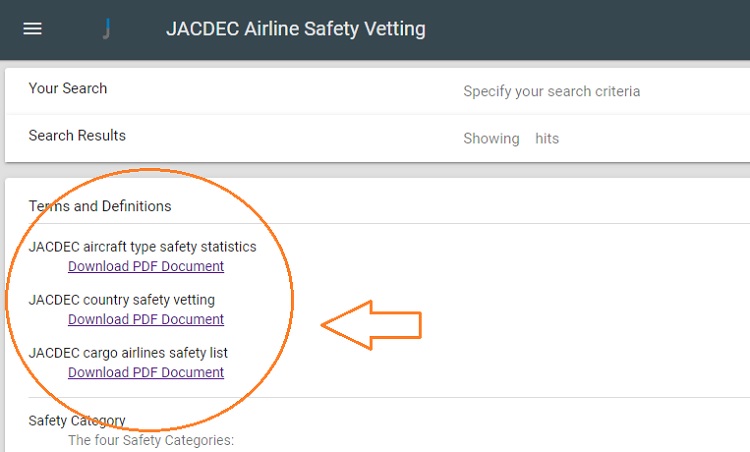The width and height of the screenshot is (750, 452).
Task: Download country safety vetting PDF
Action: pyautogui.click(x=146, y=319)
